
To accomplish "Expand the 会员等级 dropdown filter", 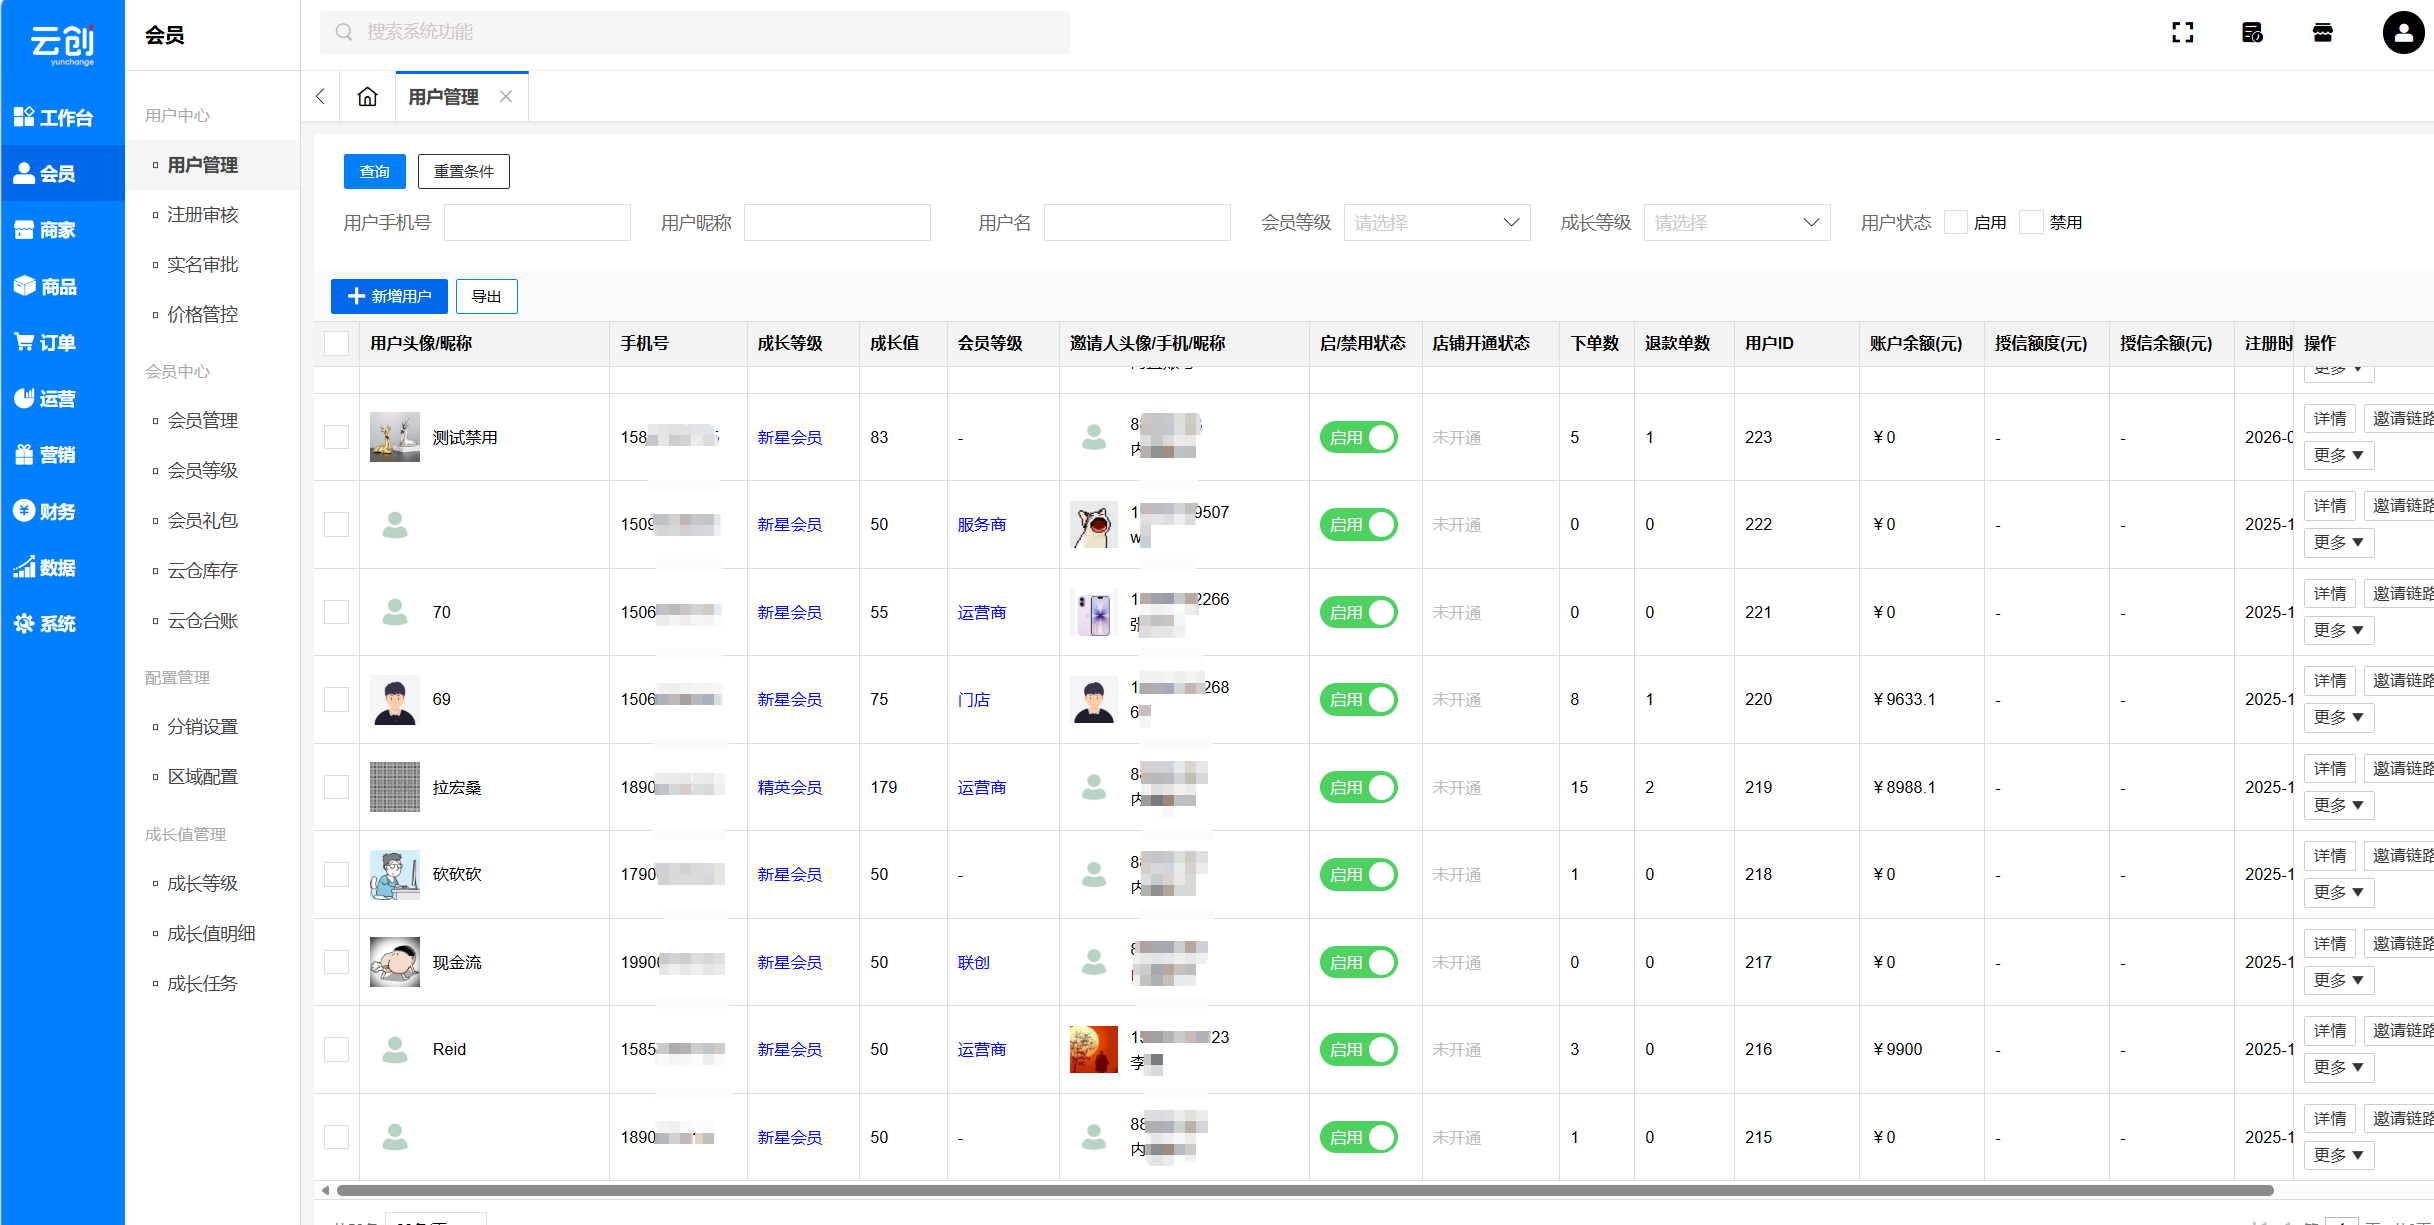I will click(x=1436, y=222).
